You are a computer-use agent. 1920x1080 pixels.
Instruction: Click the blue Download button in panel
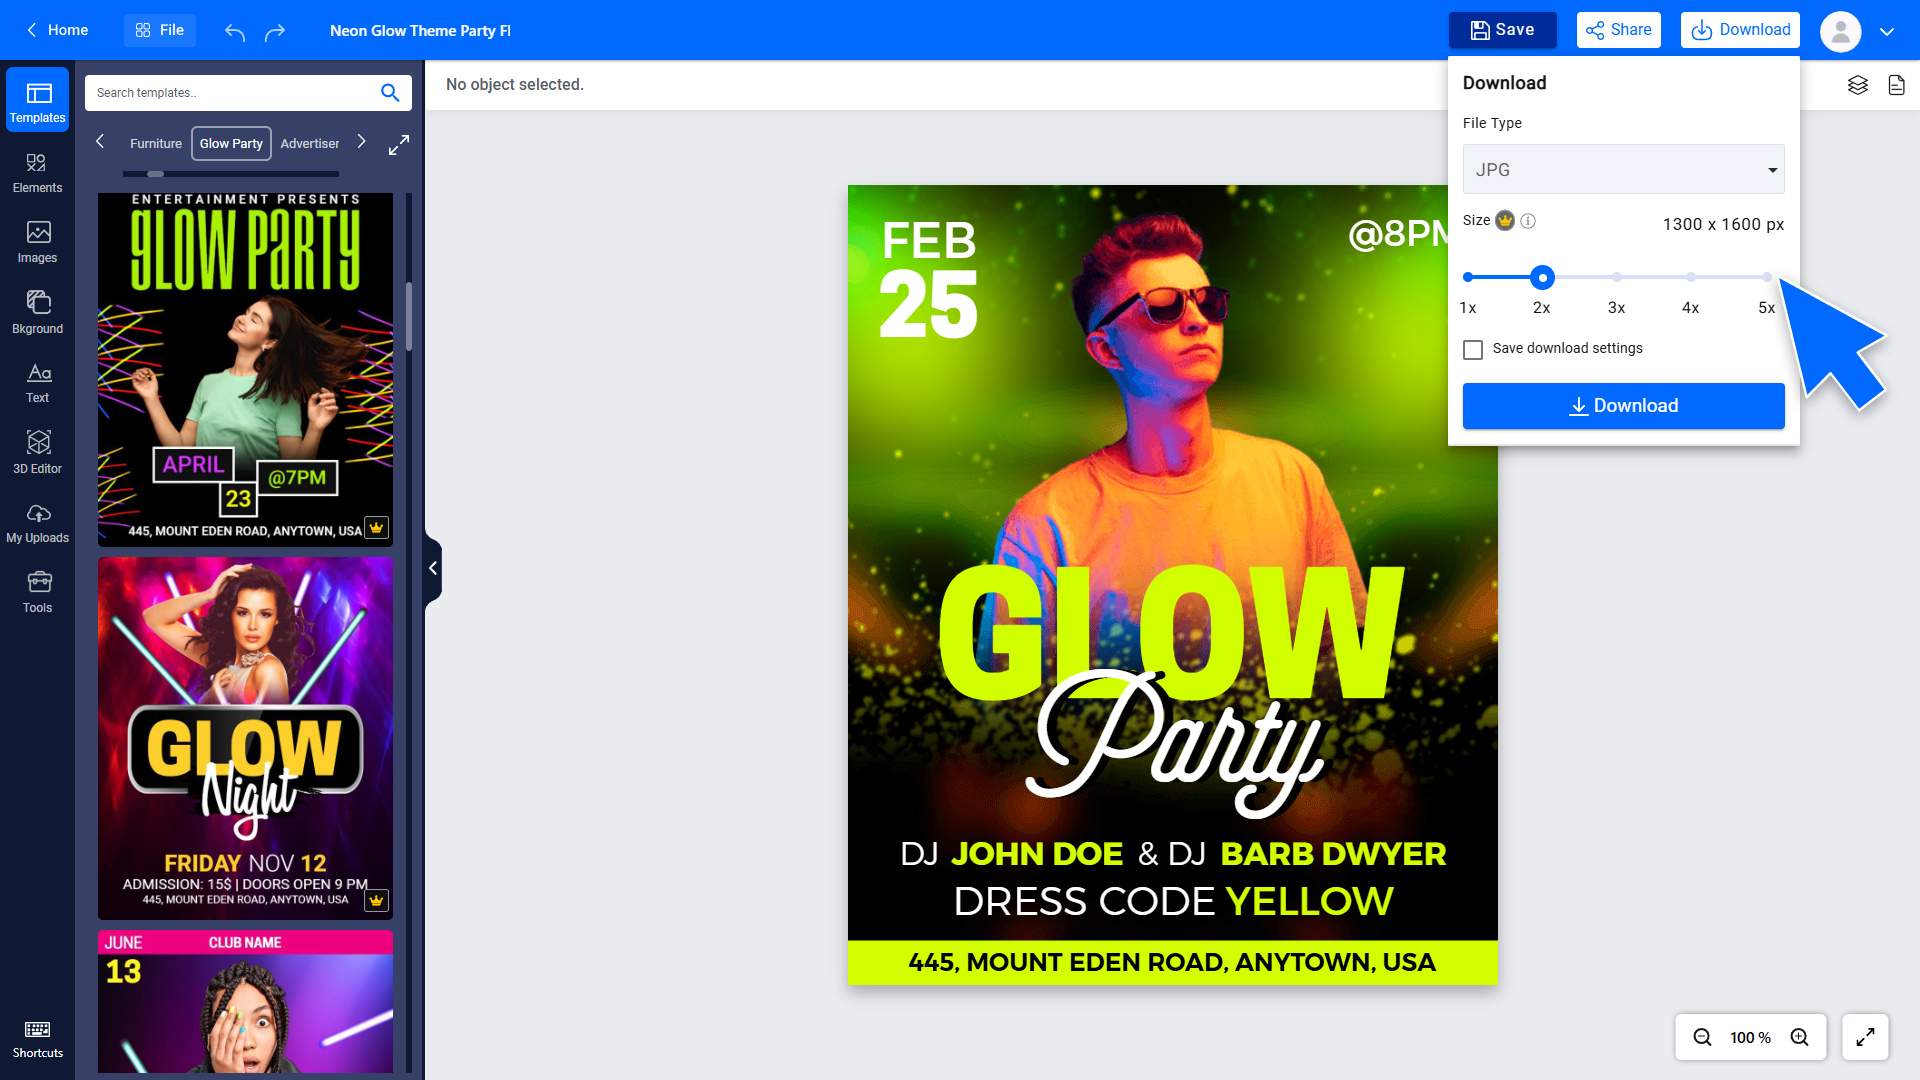[x=1623, y=406]
